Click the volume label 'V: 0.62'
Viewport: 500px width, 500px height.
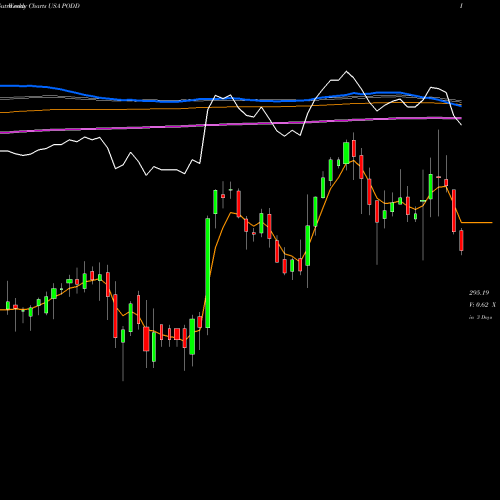(479, 305)
